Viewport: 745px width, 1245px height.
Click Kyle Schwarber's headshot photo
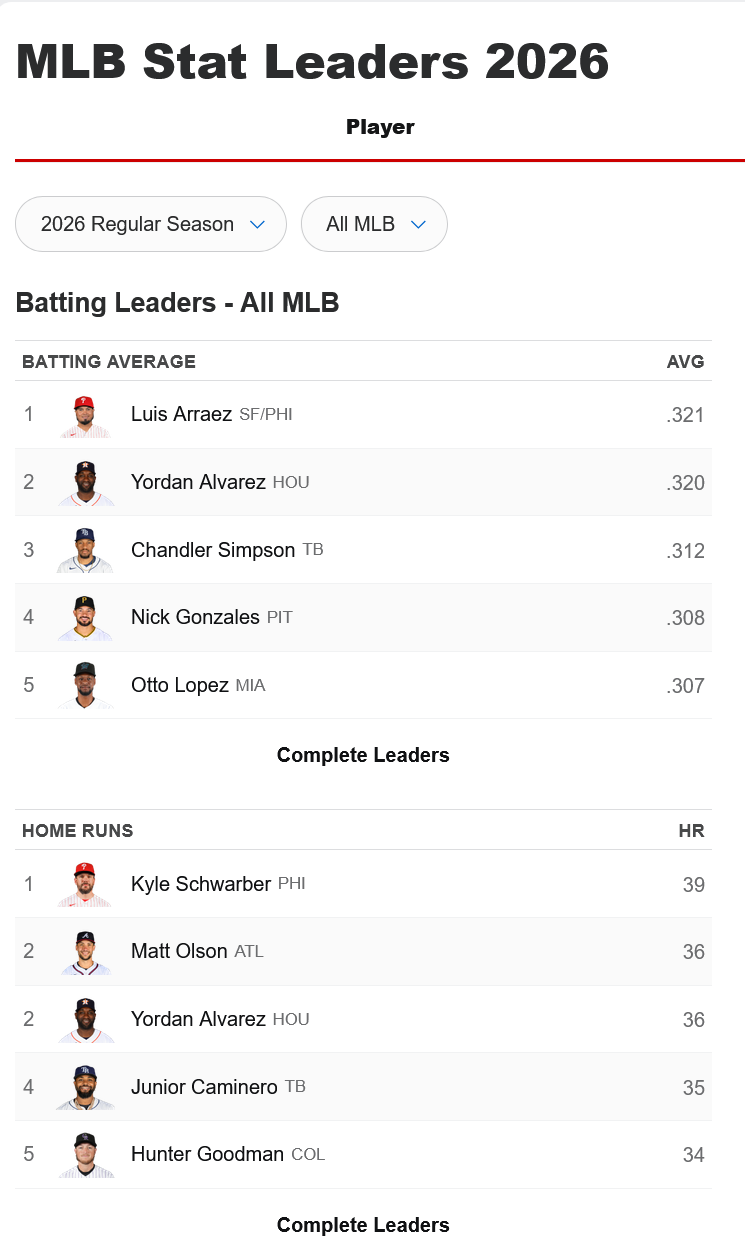(85, 885)
